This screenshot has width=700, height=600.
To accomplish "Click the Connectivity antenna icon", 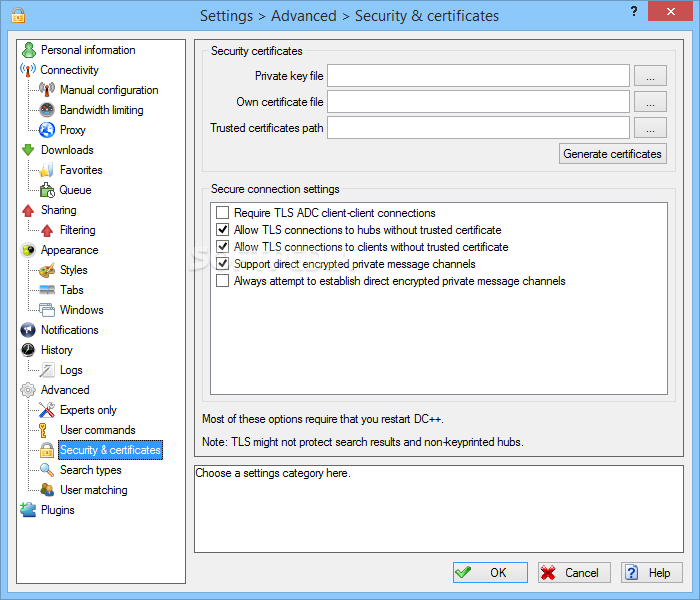I will [x=28, y=70].
